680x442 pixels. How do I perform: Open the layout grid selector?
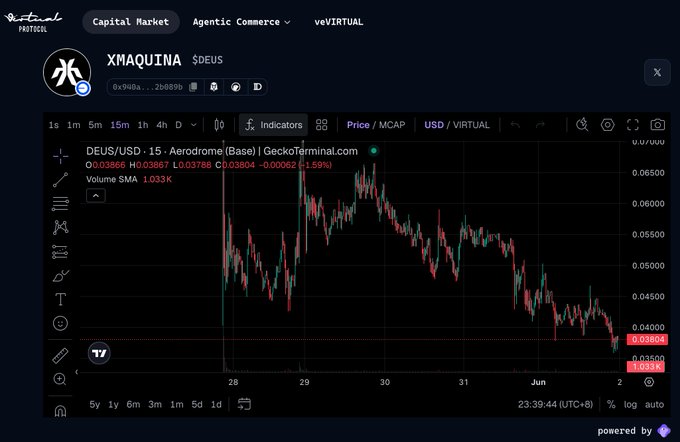321,125
